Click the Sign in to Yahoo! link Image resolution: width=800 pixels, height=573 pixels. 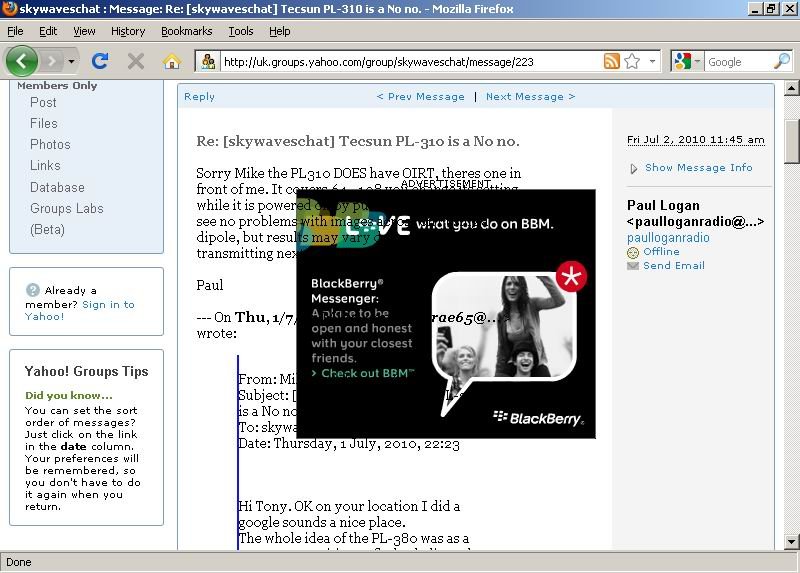80,310
